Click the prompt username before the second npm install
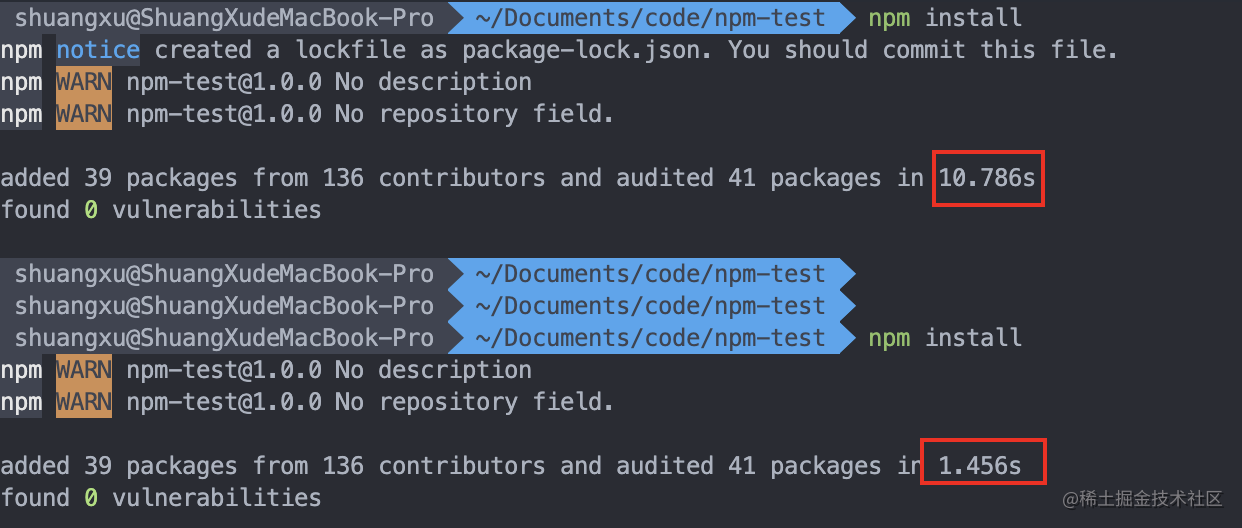 (x=224, y=338)
